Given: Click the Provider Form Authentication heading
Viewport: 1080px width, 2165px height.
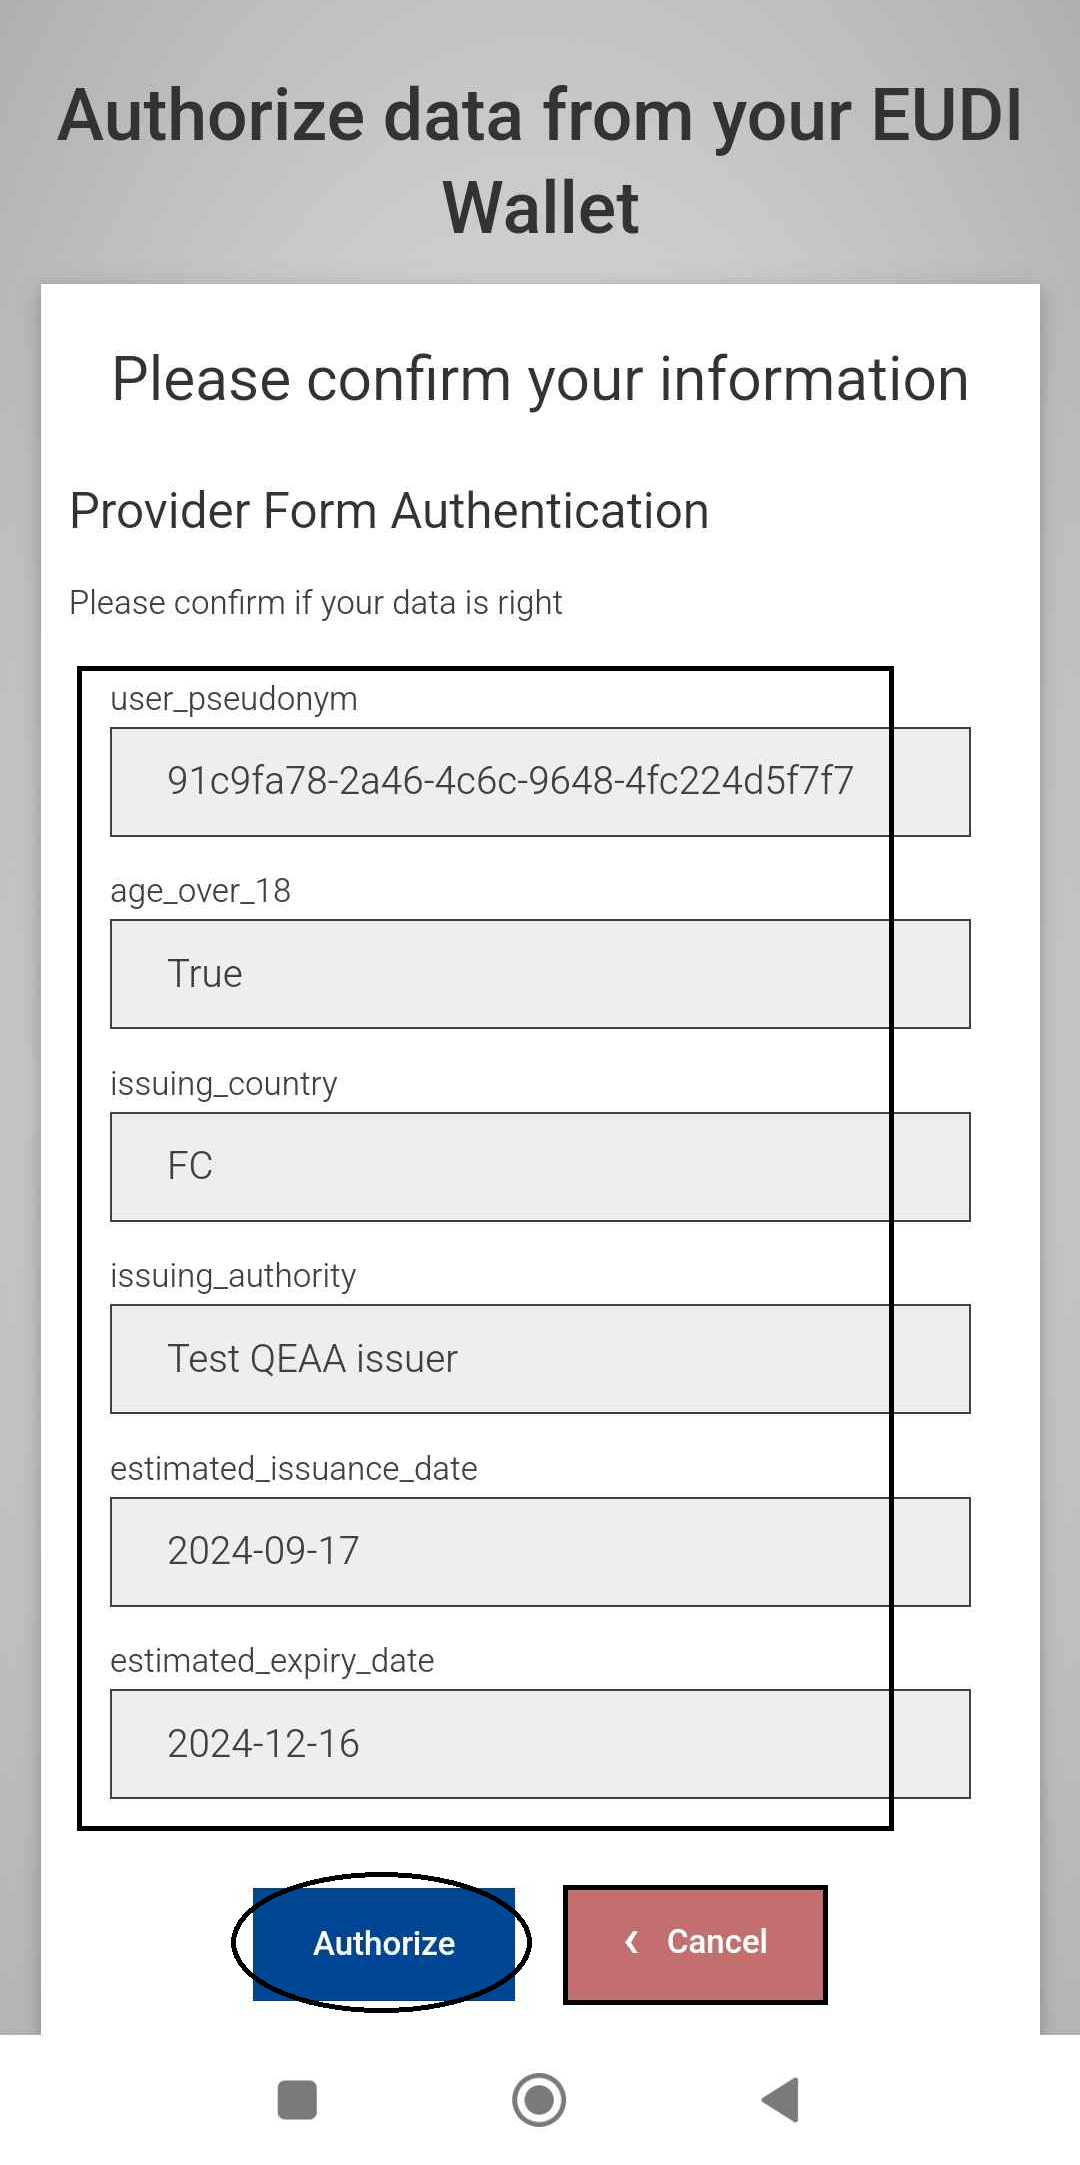Looking at the screenshot, I should [x=389, y=511].
